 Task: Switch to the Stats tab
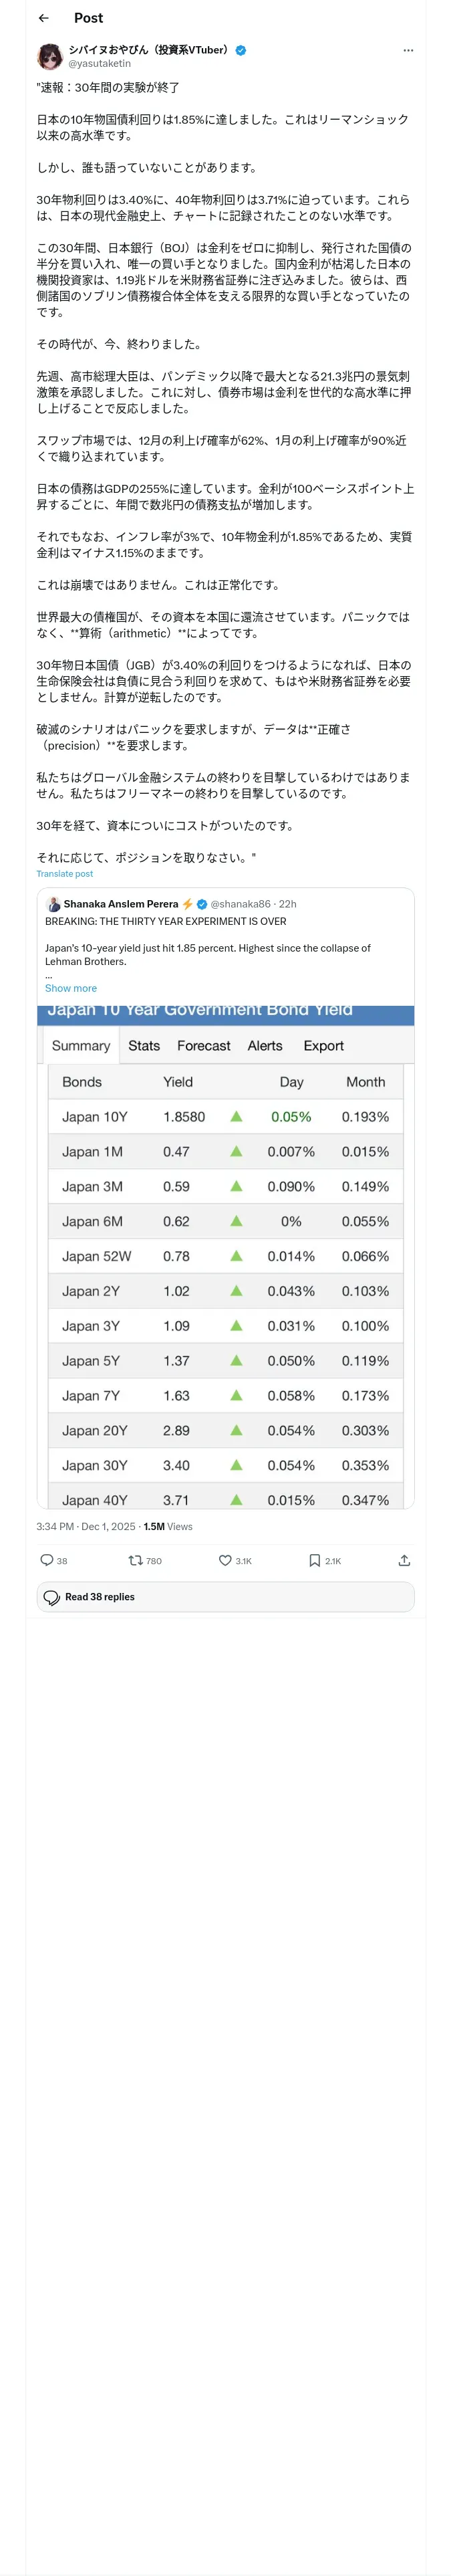[144, 1046]
